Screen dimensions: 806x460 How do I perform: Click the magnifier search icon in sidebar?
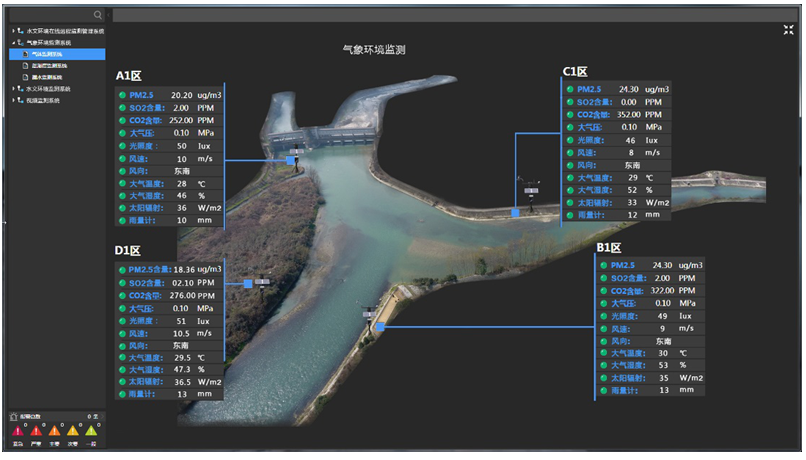97,15
